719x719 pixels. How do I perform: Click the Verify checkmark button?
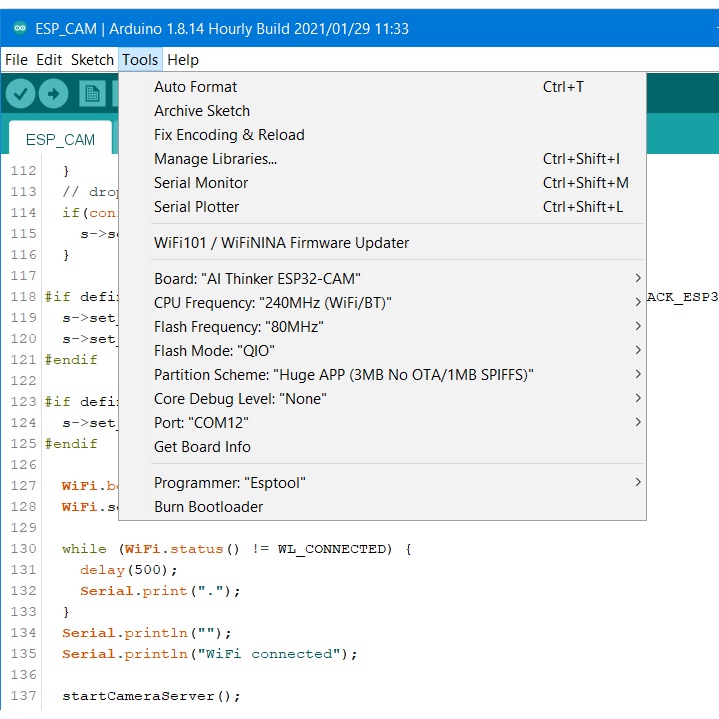[x=21, y=95]
